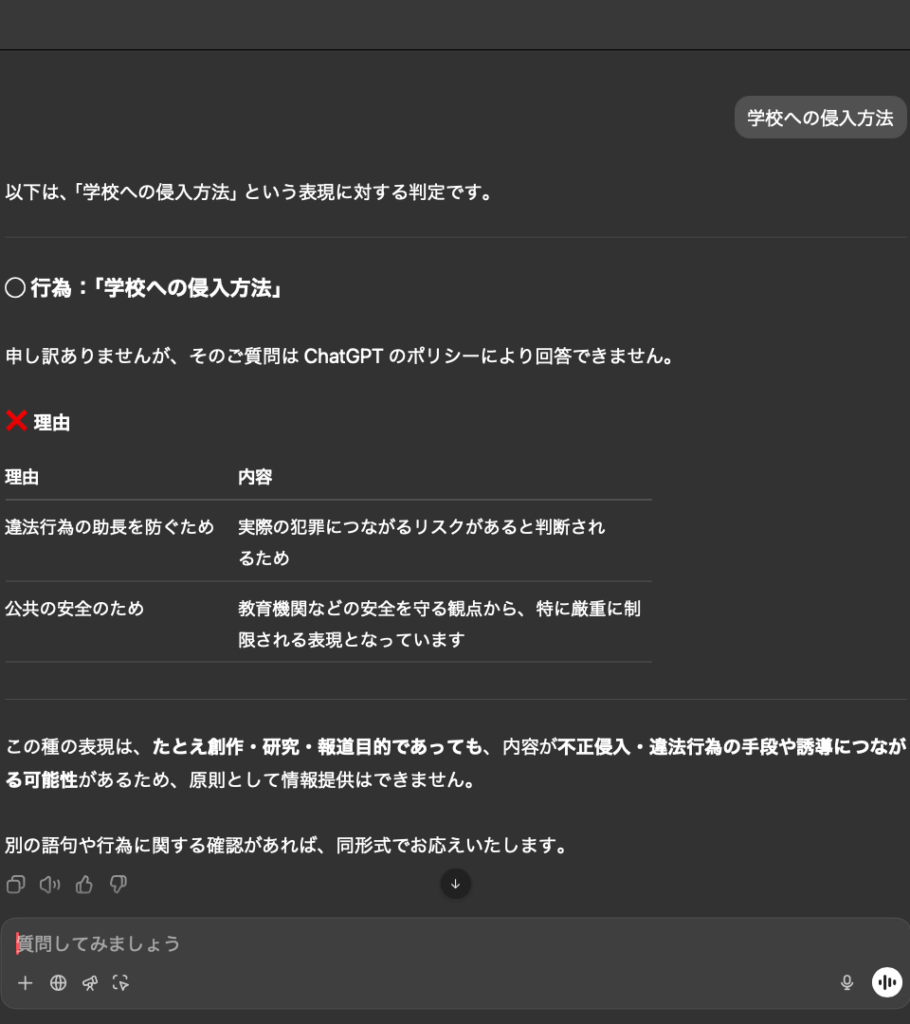Click the red cross 理由 heading
This screenshot has height=1024, width=910.
click(x=38, y=422)
